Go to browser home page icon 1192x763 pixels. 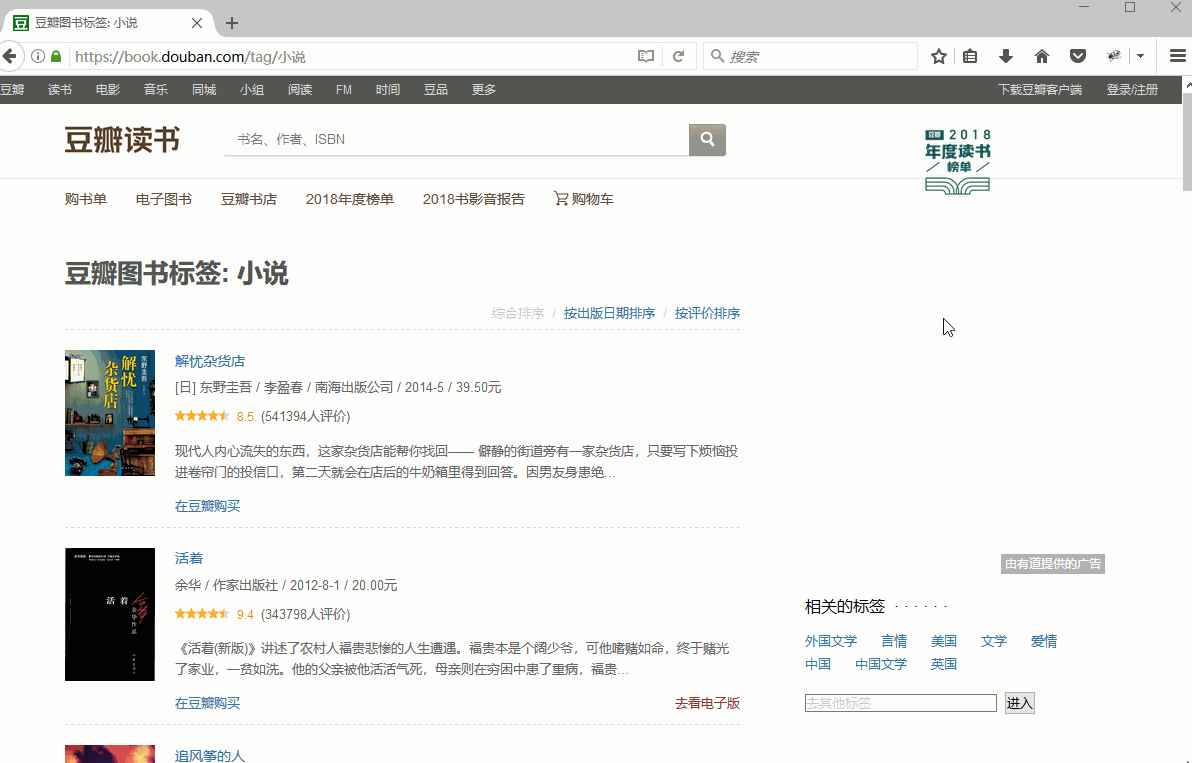click(x=1042, y=57)
